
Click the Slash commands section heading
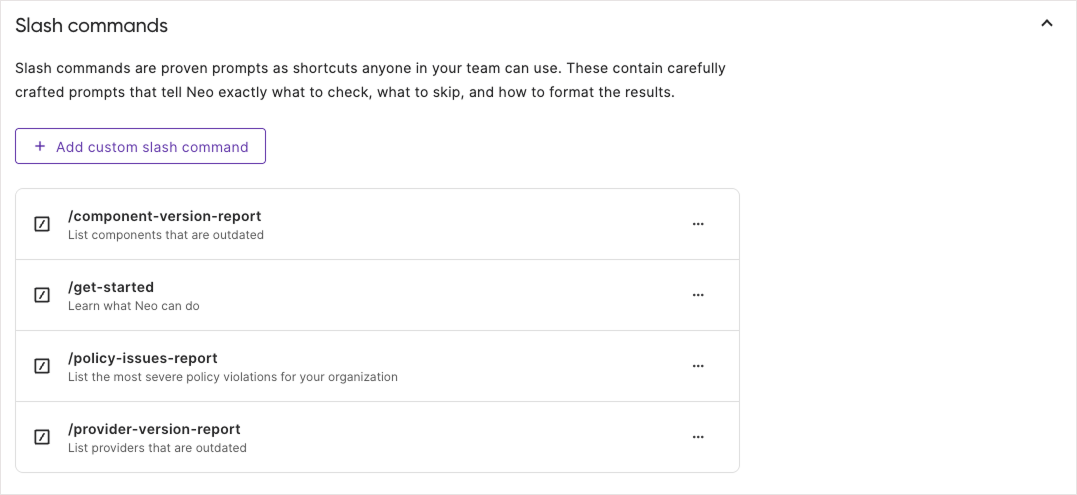point(91,26)
